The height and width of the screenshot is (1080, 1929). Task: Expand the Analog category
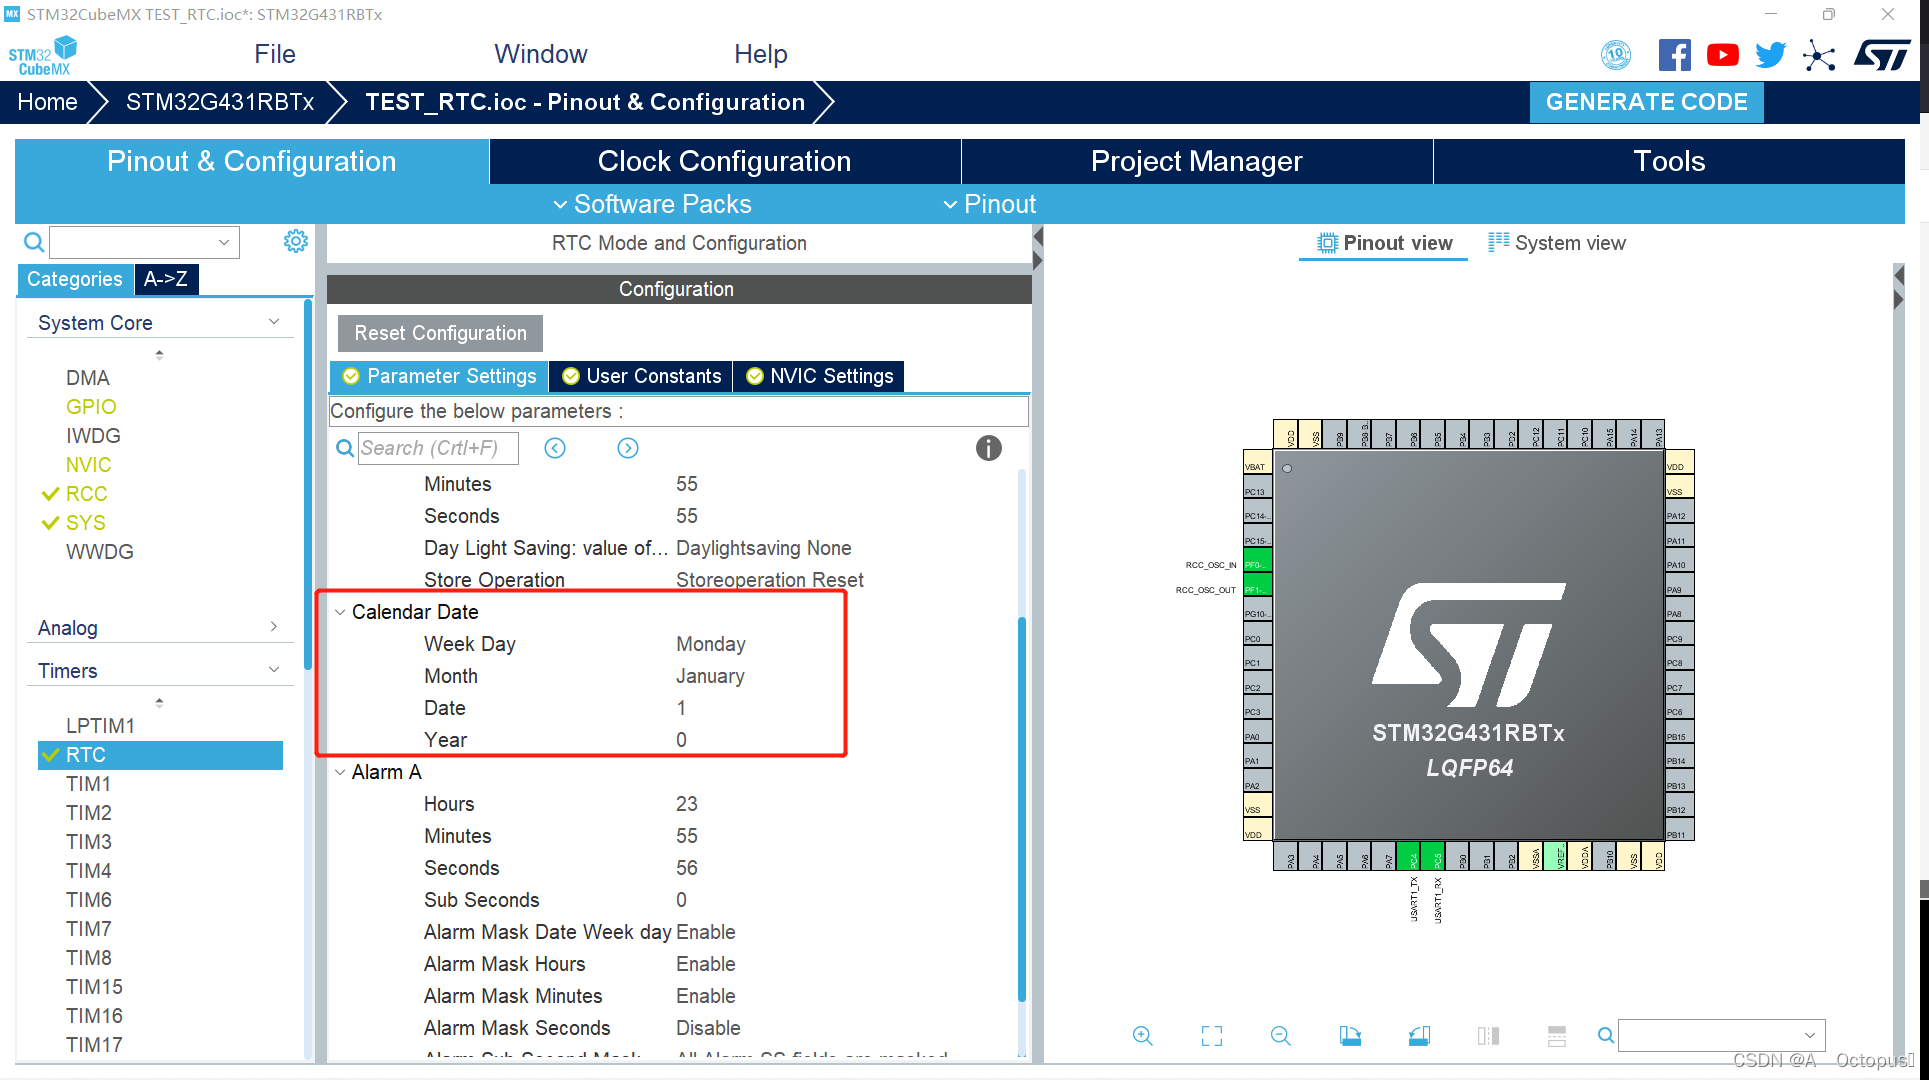pos(273,626)
